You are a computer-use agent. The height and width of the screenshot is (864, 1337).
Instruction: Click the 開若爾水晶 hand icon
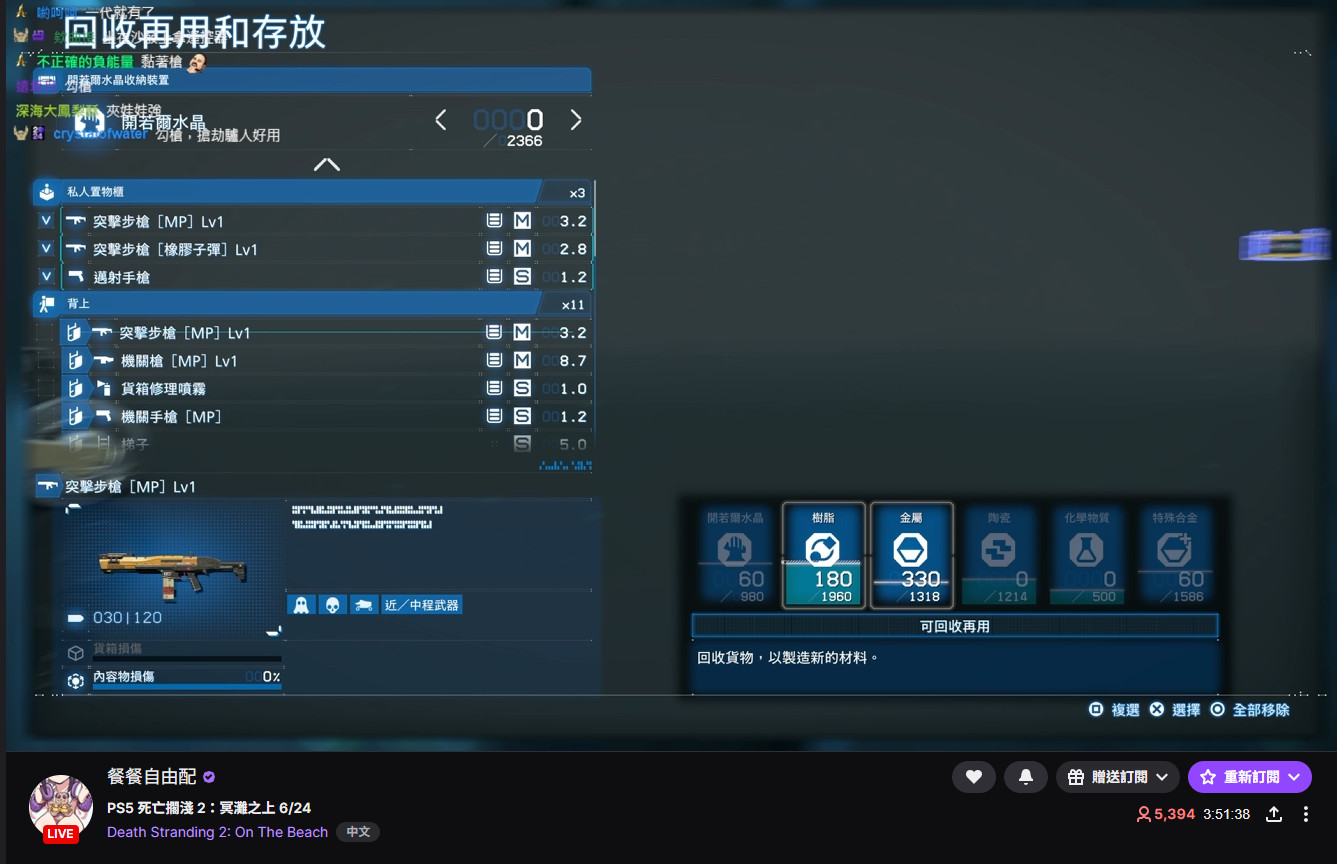click(90, 123)
